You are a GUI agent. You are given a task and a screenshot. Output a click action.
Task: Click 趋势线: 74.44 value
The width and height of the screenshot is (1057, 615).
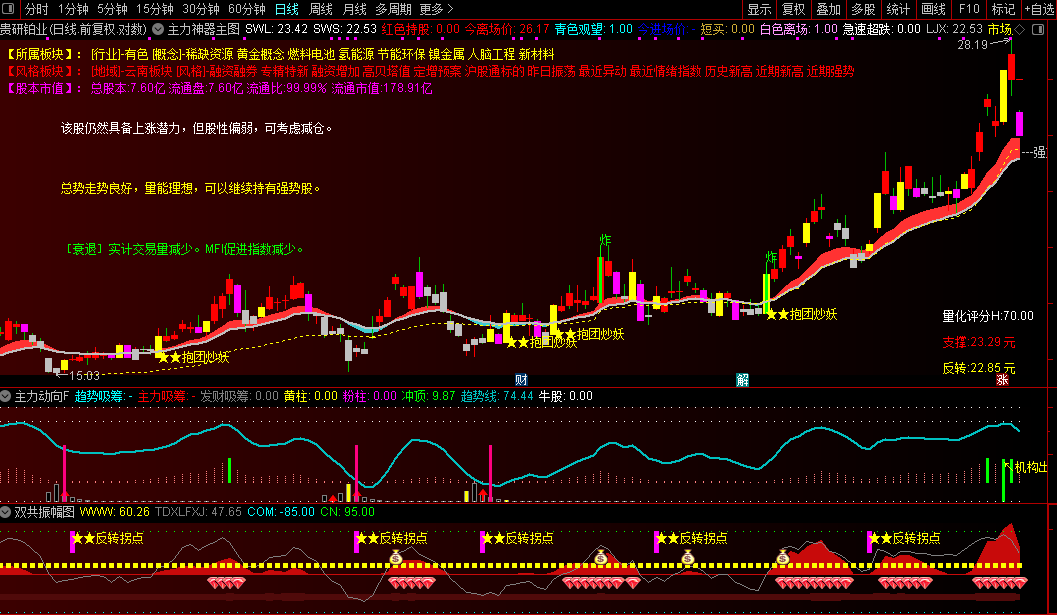click(497, 397)
